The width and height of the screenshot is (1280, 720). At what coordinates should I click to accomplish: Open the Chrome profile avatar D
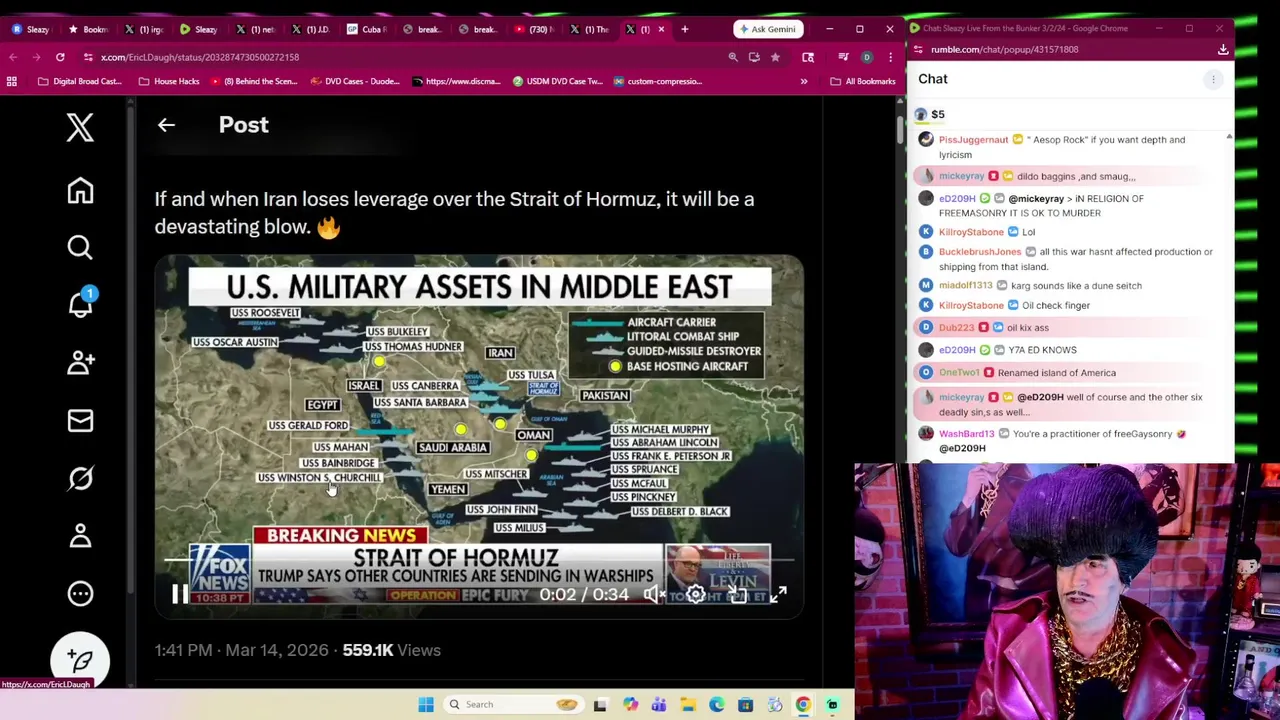[x=866, y=57]
